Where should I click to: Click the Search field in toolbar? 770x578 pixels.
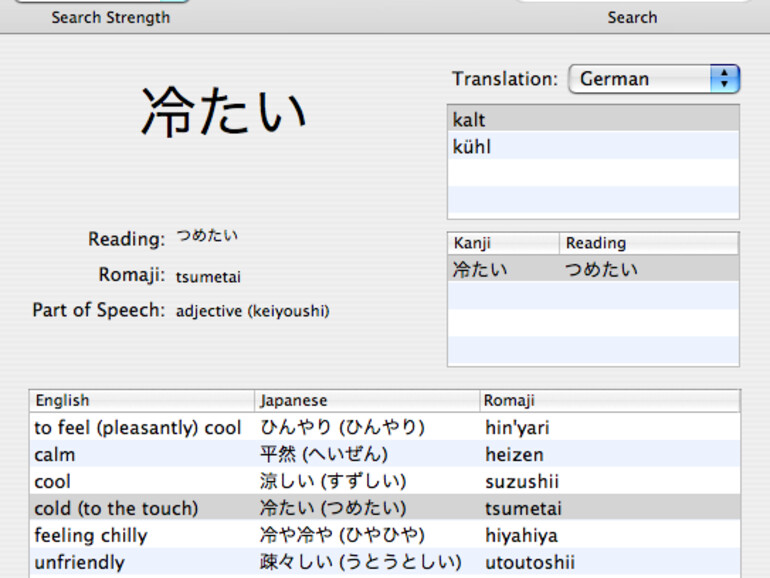[632, 3]
